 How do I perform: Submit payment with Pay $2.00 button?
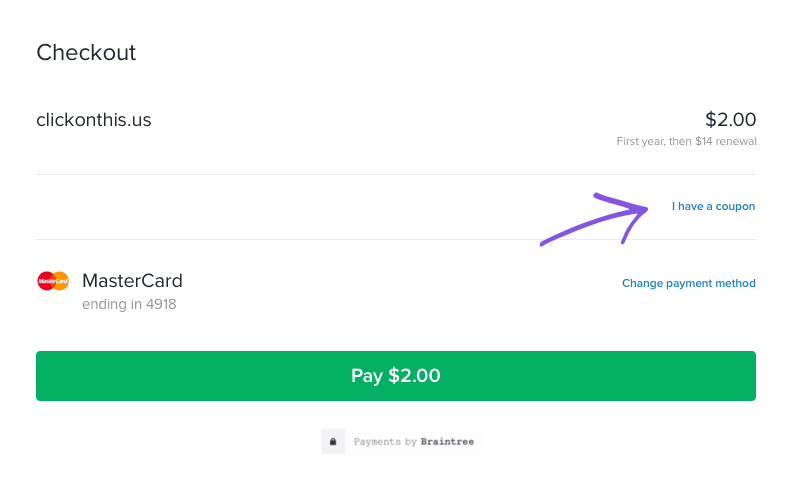click(x=395, y=376)
